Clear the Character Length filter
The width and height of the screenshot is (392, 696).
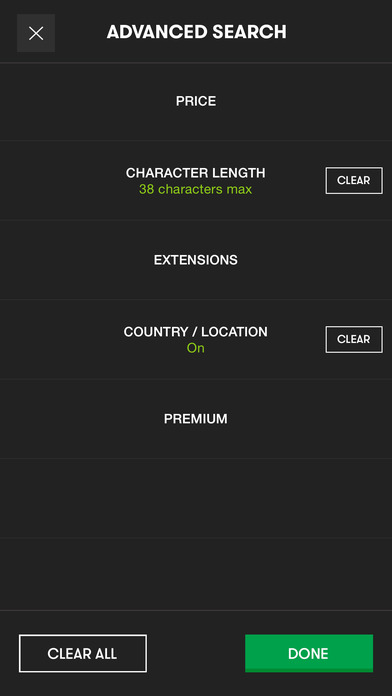click(354, 181)
